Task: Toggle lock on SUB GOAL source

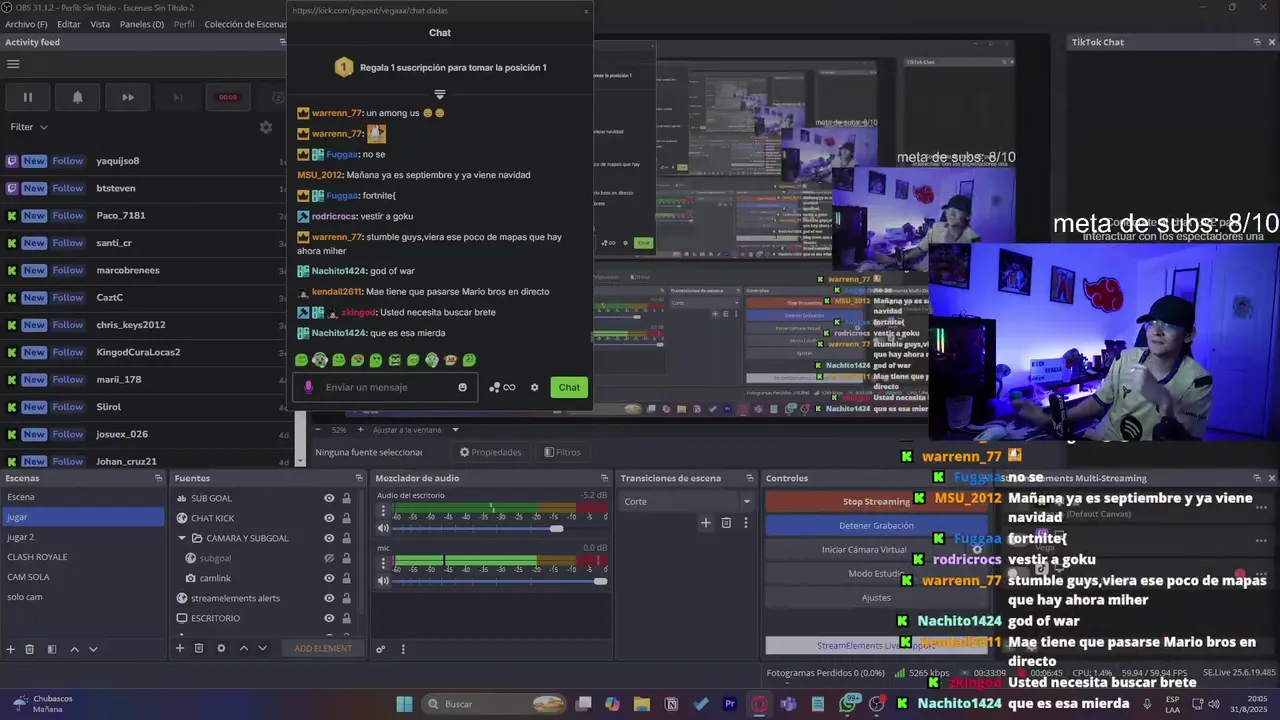Action: (346, 498)
